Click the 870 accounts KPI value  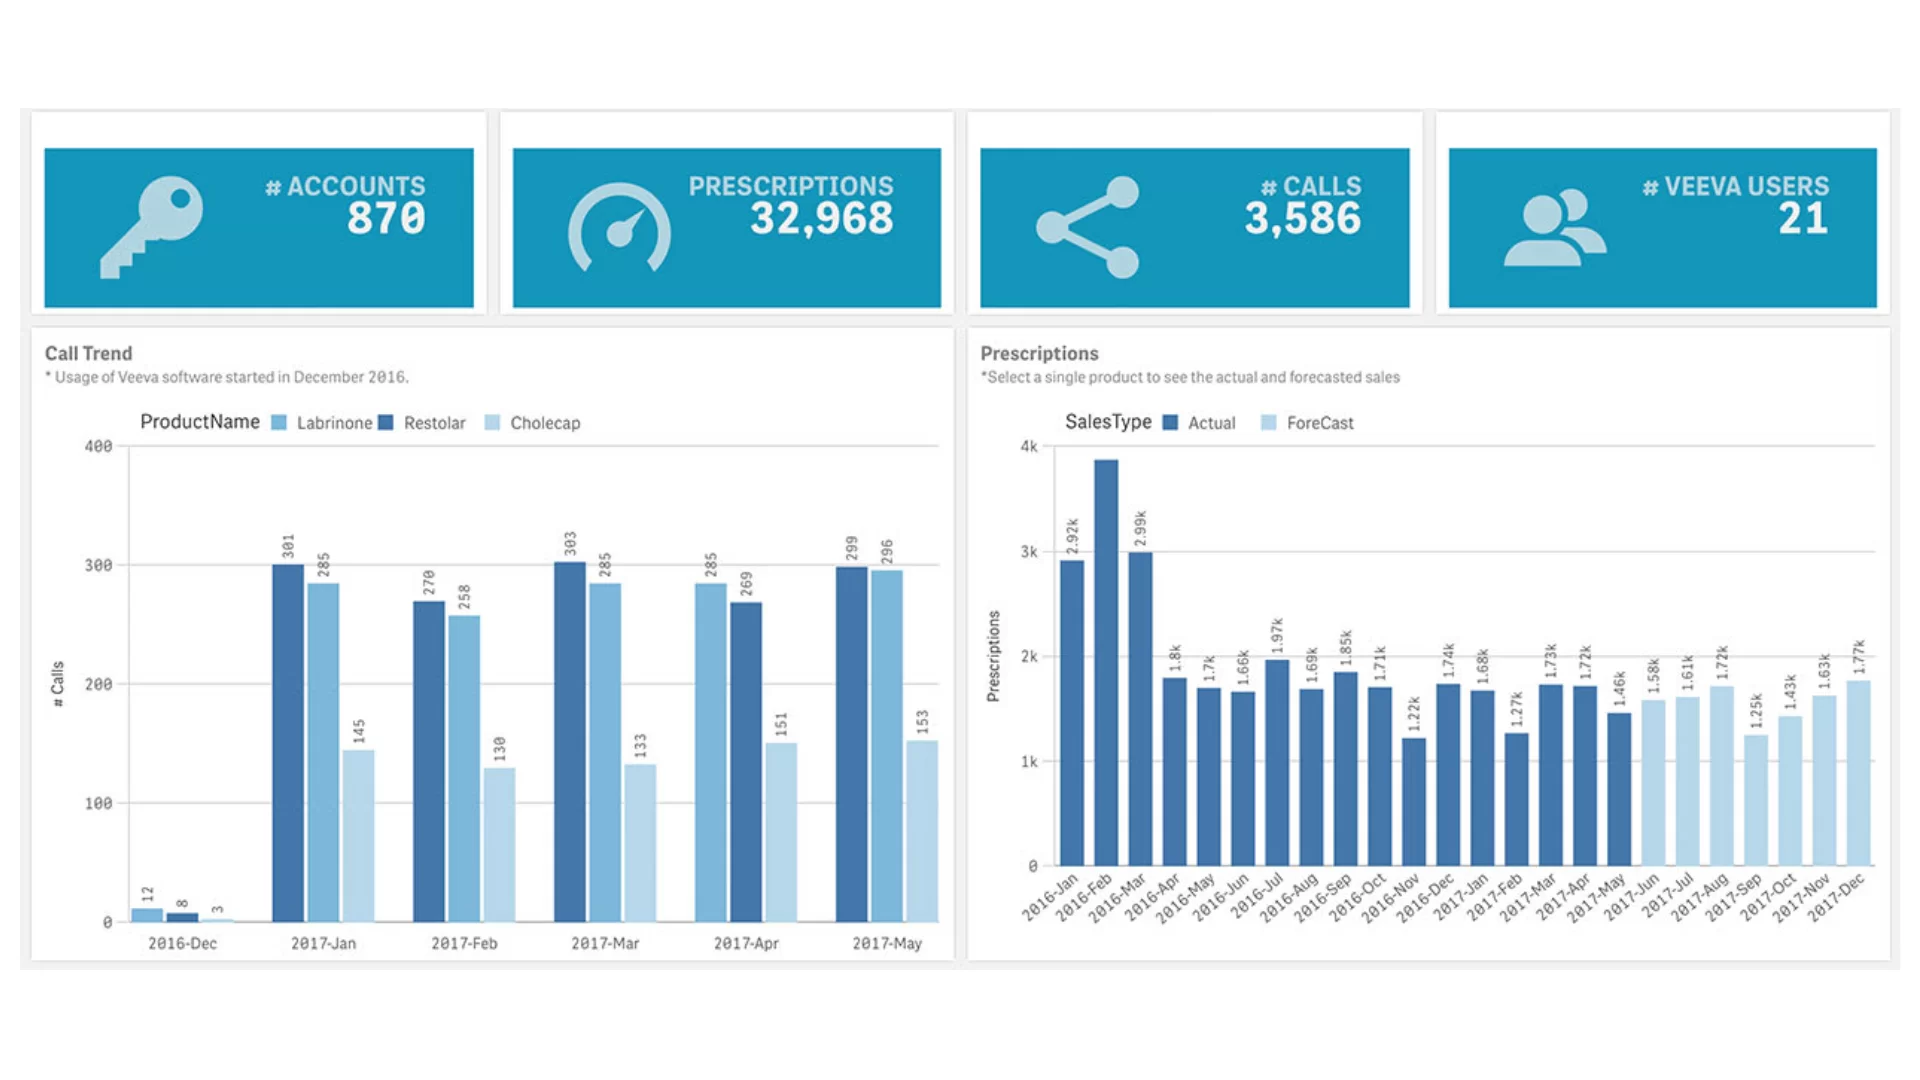[x=386, y=218]
